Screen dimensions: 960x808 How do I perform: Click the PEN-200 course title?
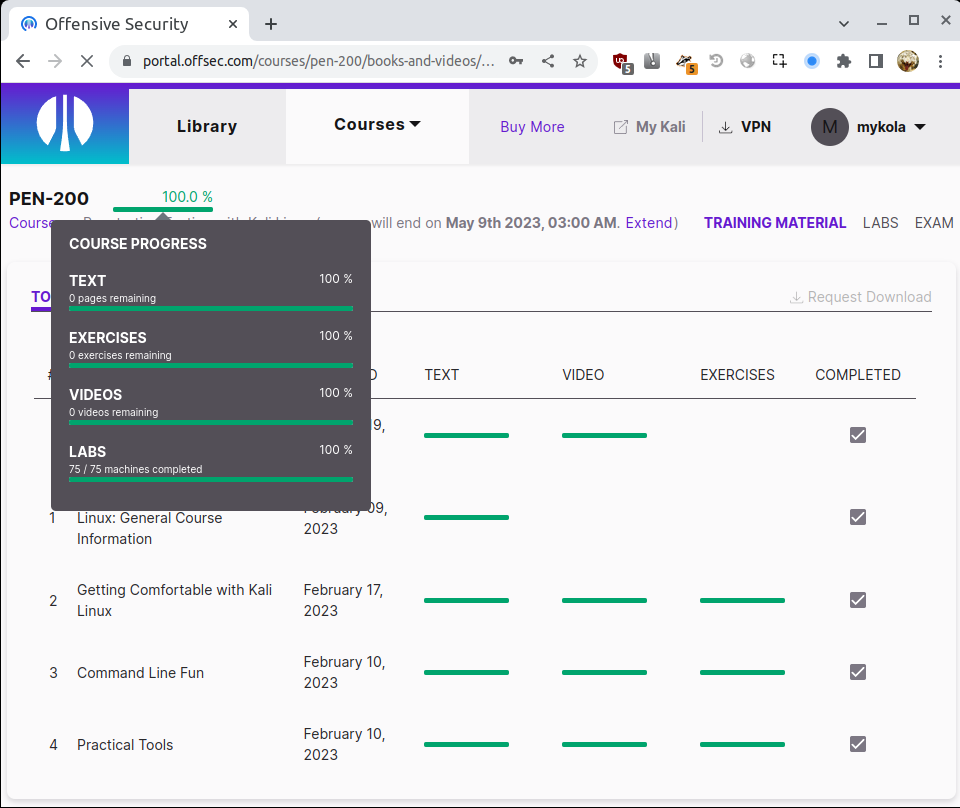49,198
